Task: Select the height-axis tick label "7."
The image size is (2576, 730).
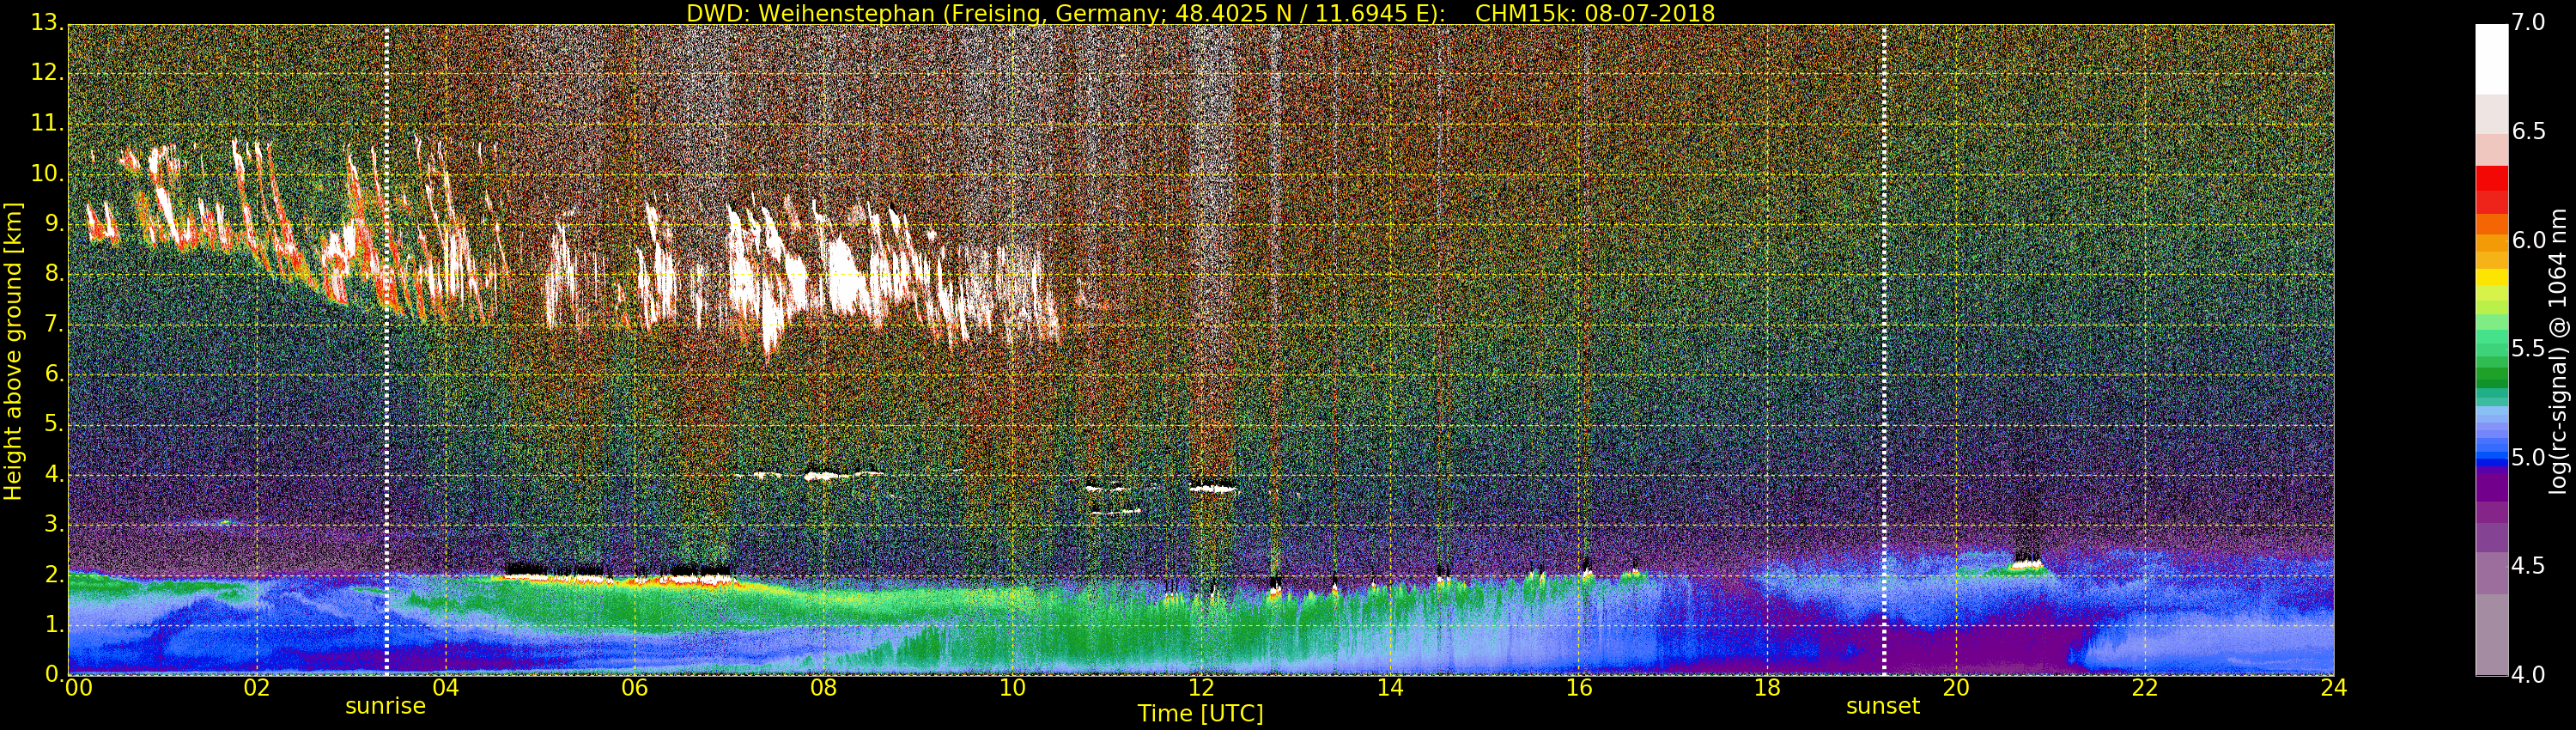Action: point(55,324)
